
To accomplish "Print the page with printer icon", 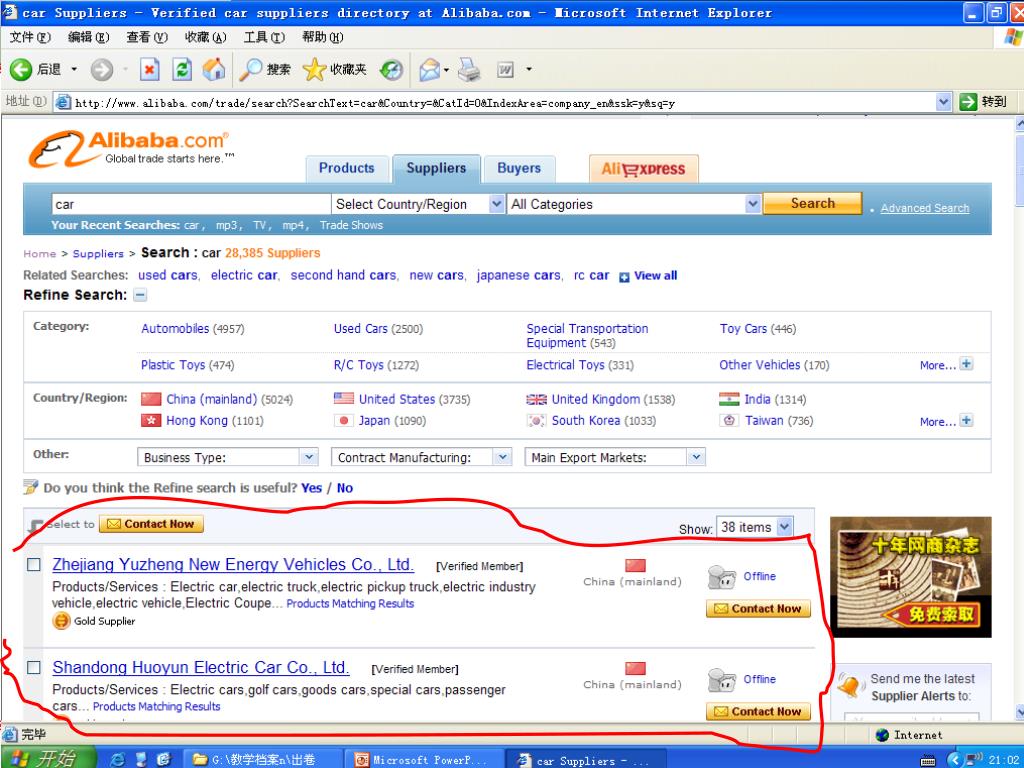I will (469, 69).
